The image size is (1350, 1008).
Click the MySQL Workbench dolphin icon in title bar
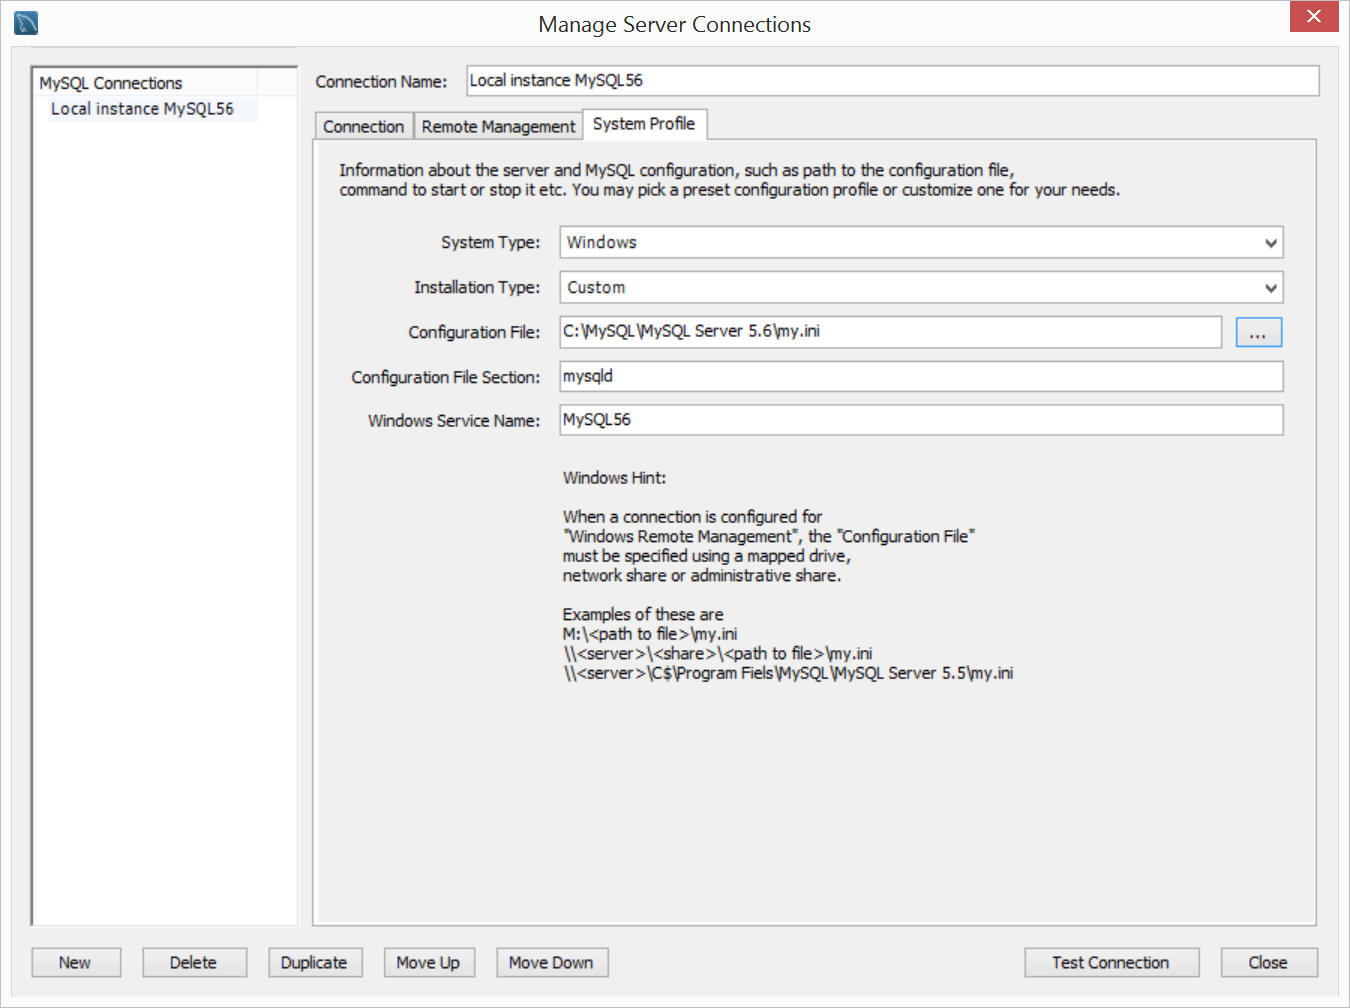coord(26,22)
